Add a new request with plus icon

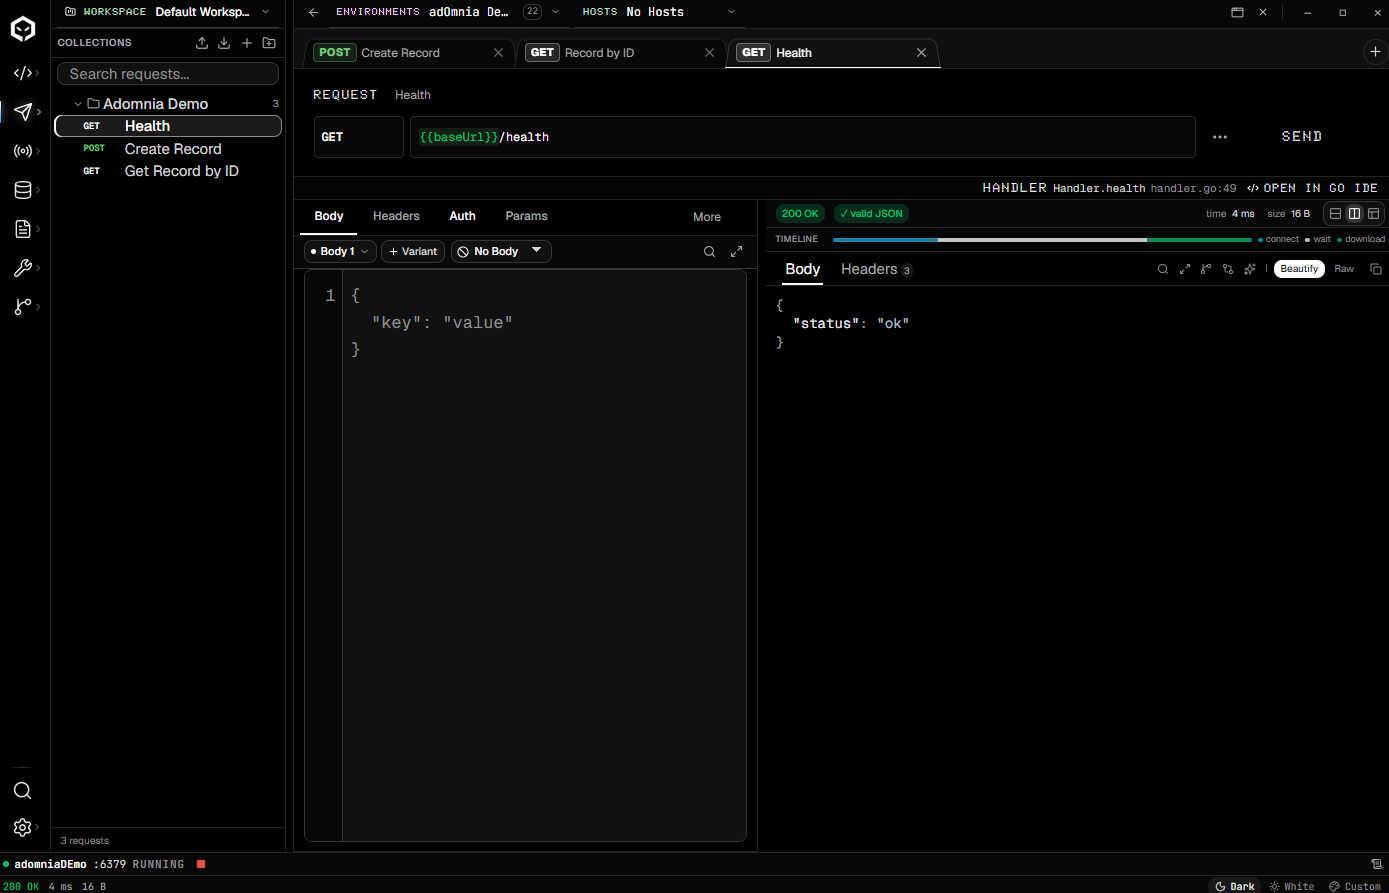pos(247,43)
